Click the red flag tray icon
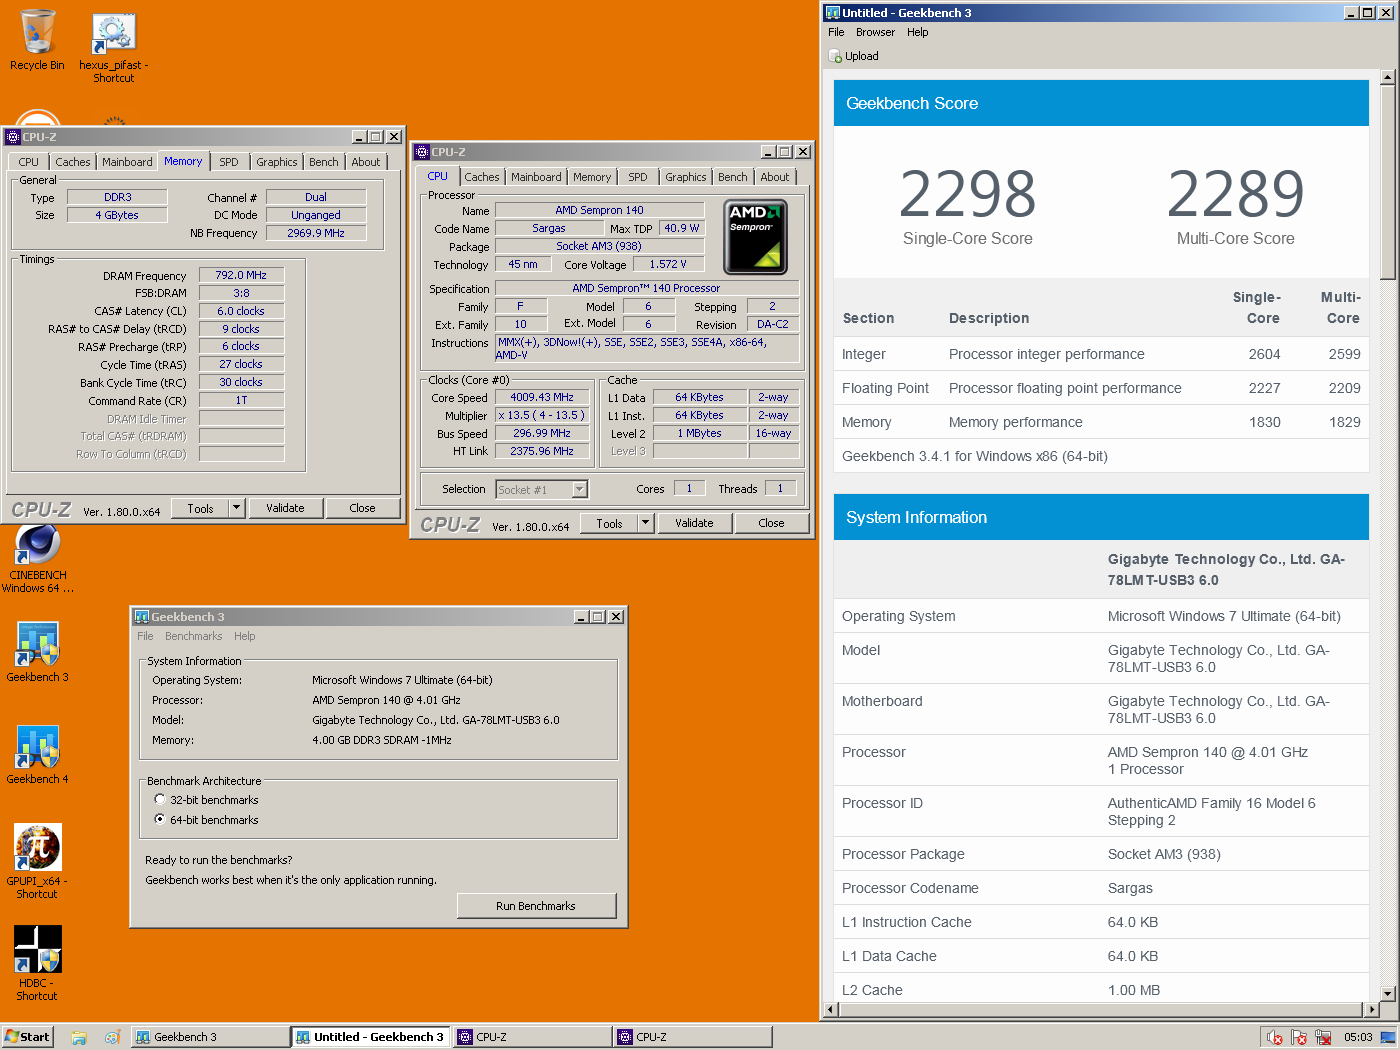This screenshot has height=1050, width=1400. (1299, 1038)
